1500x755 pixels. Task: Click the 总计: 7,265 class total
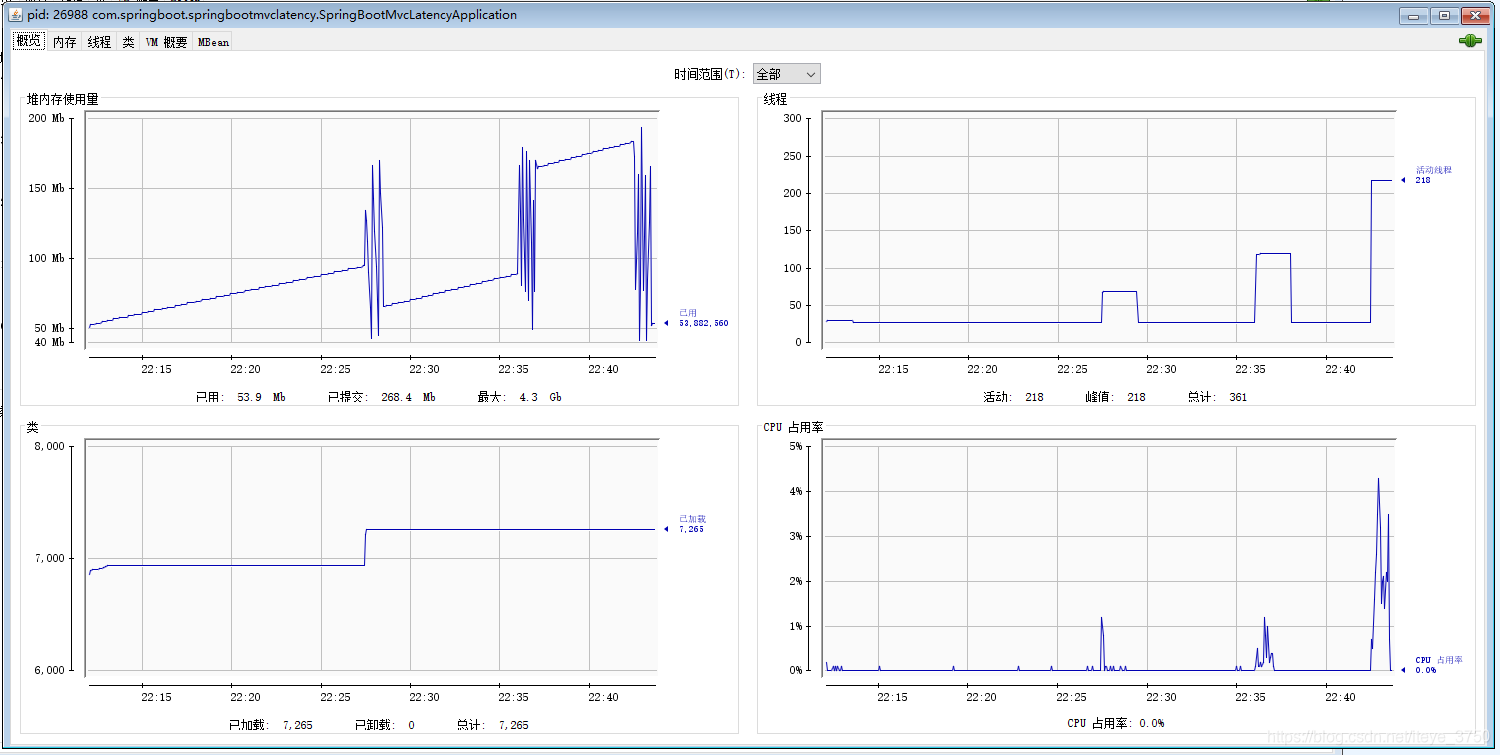(492, 725)
